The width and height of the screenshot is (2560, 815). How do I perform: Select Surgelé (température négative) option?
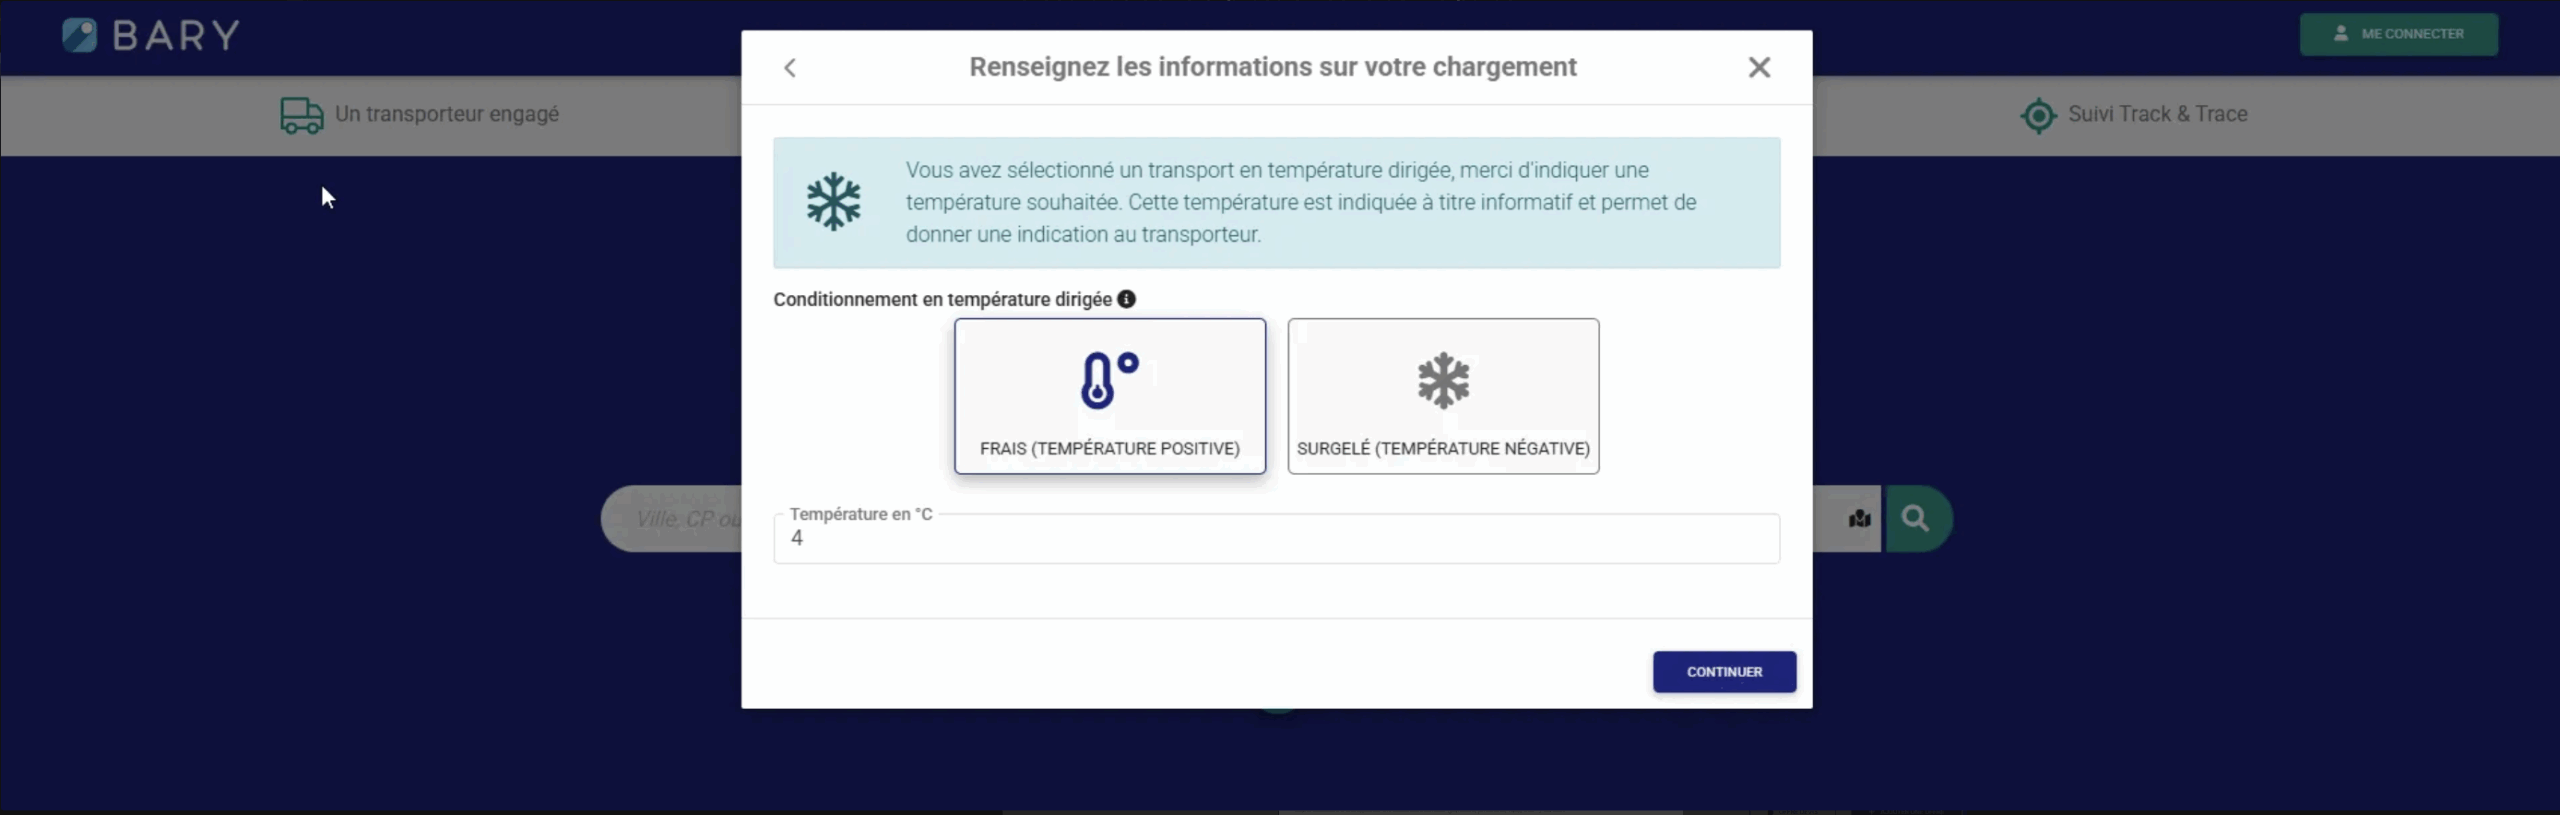tap(1443, 396)
